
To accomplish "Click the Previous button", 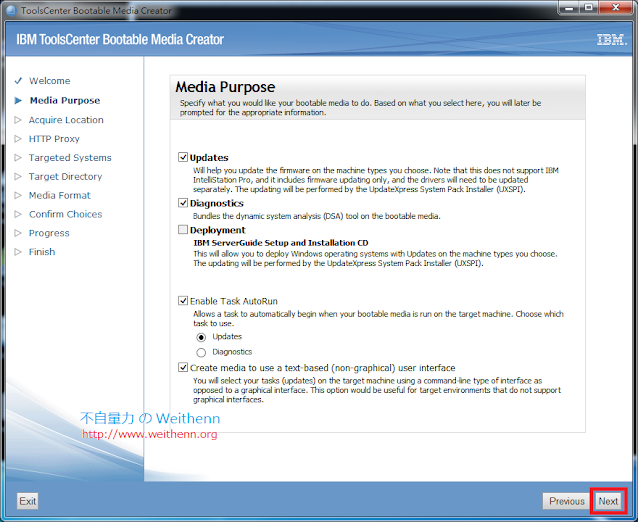I will click(567, 501).
